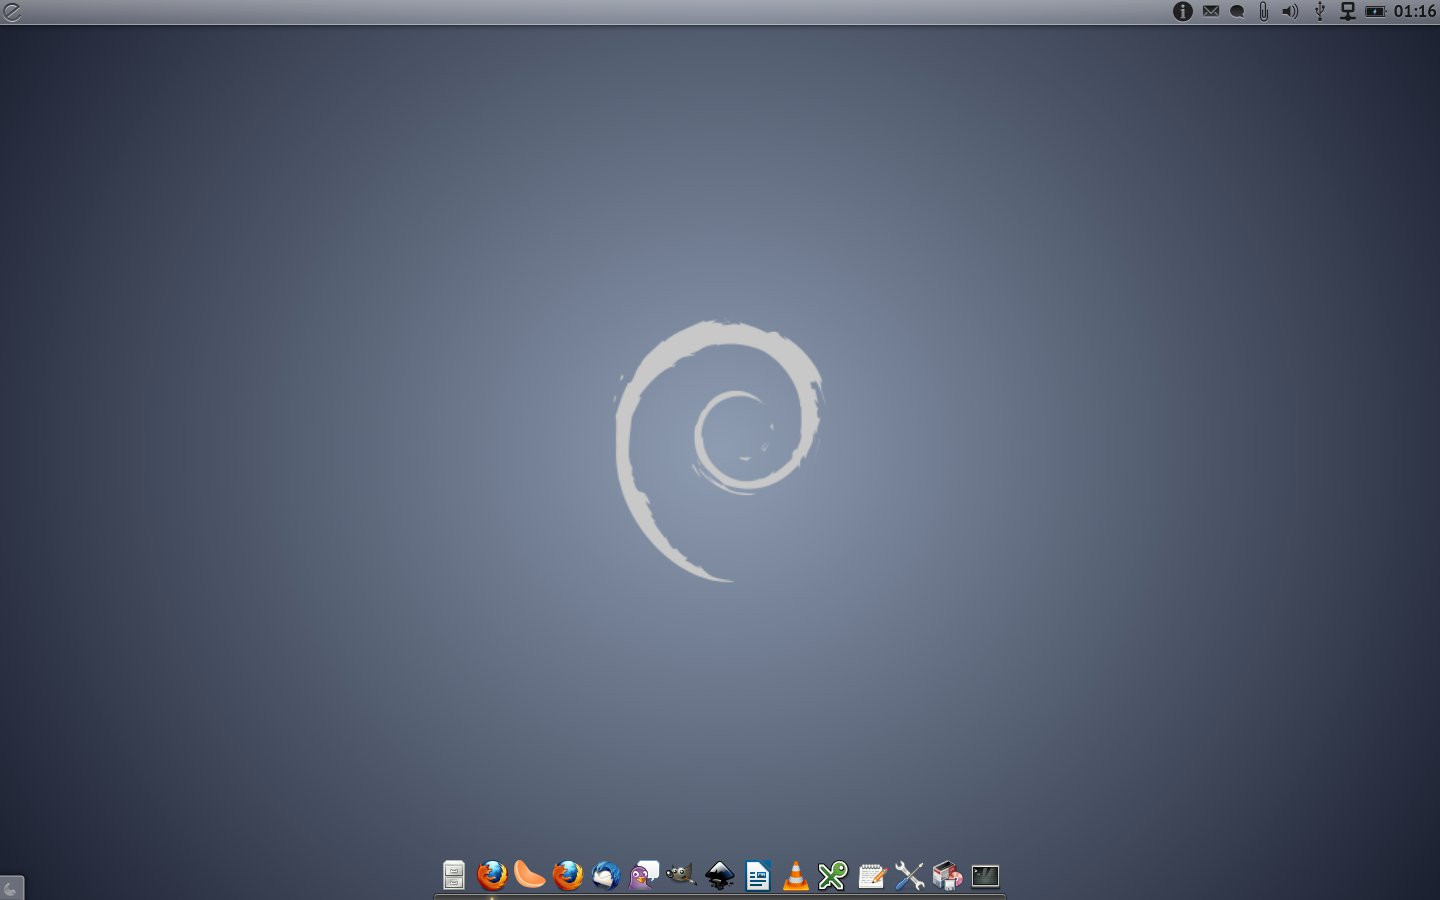Open the notepad text editor icon
The image size is (1440, 900).
click(872, 875)
